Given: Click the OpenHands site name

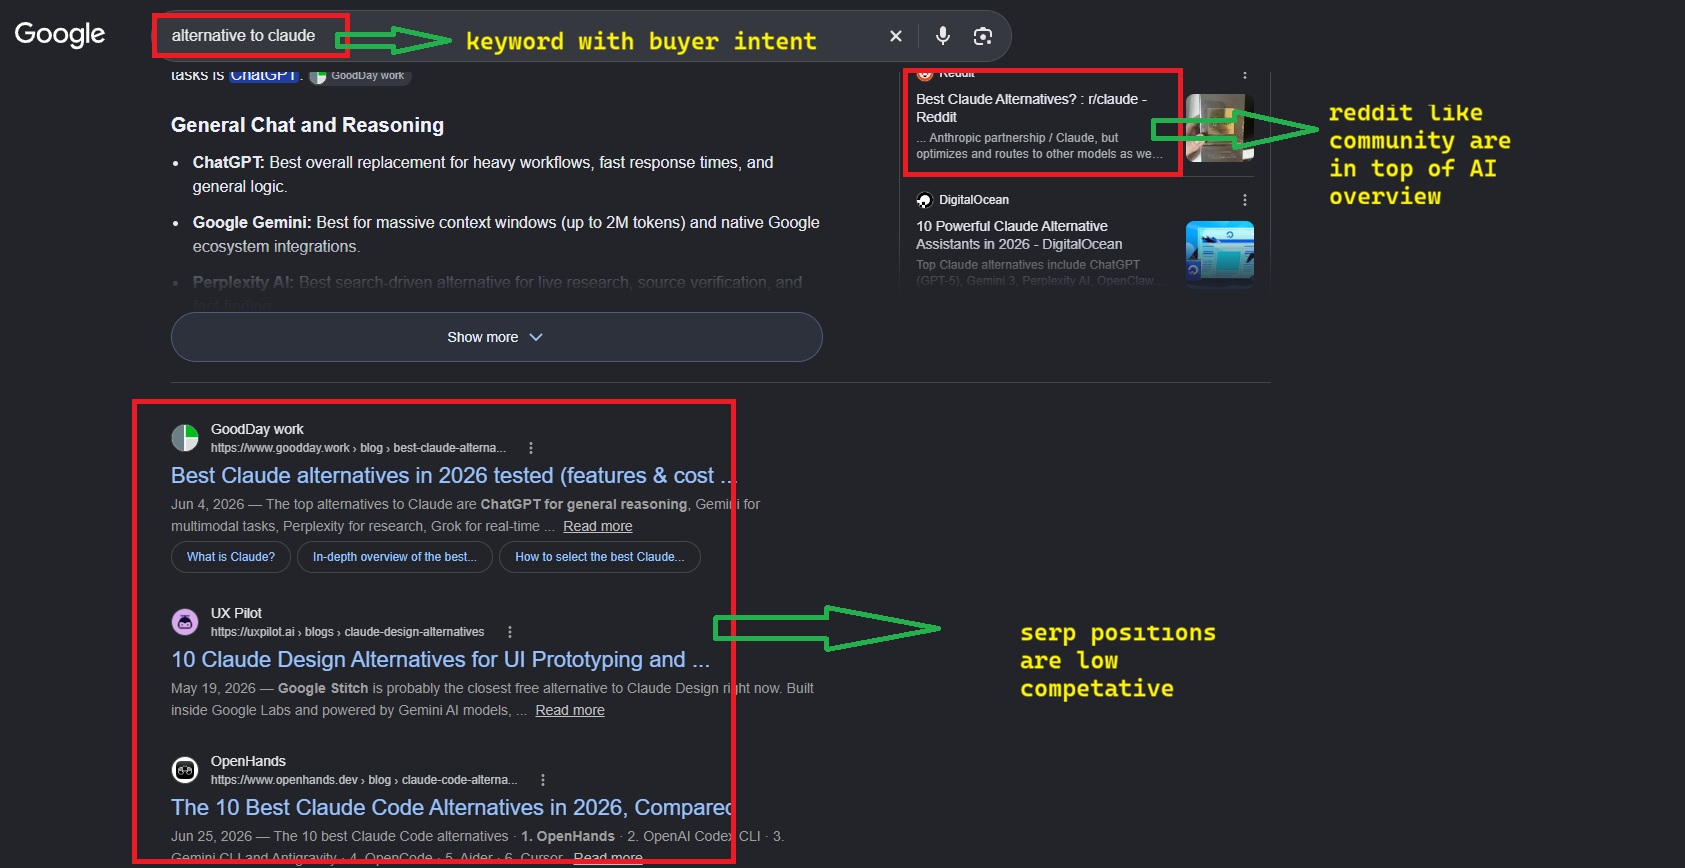Looking at the screenshot, I should (248, 761).
